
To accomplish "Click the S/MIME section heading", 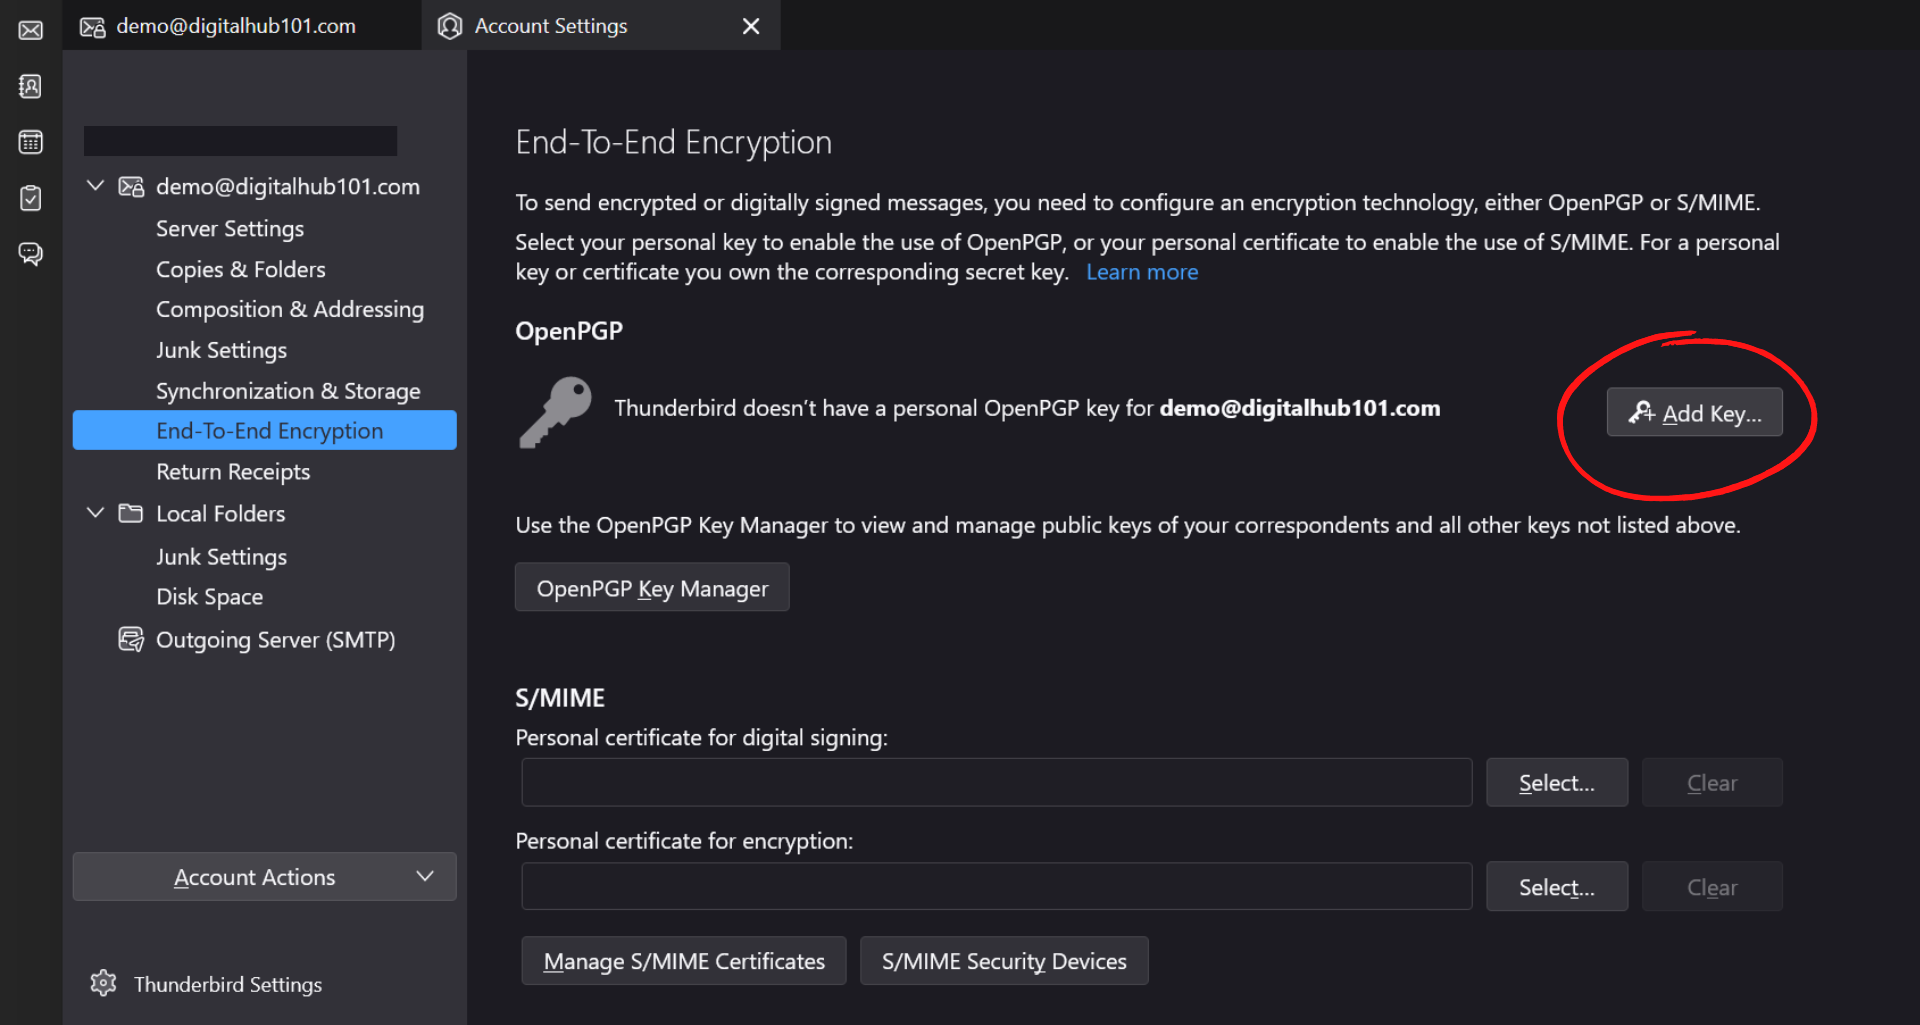I will 560,698.
